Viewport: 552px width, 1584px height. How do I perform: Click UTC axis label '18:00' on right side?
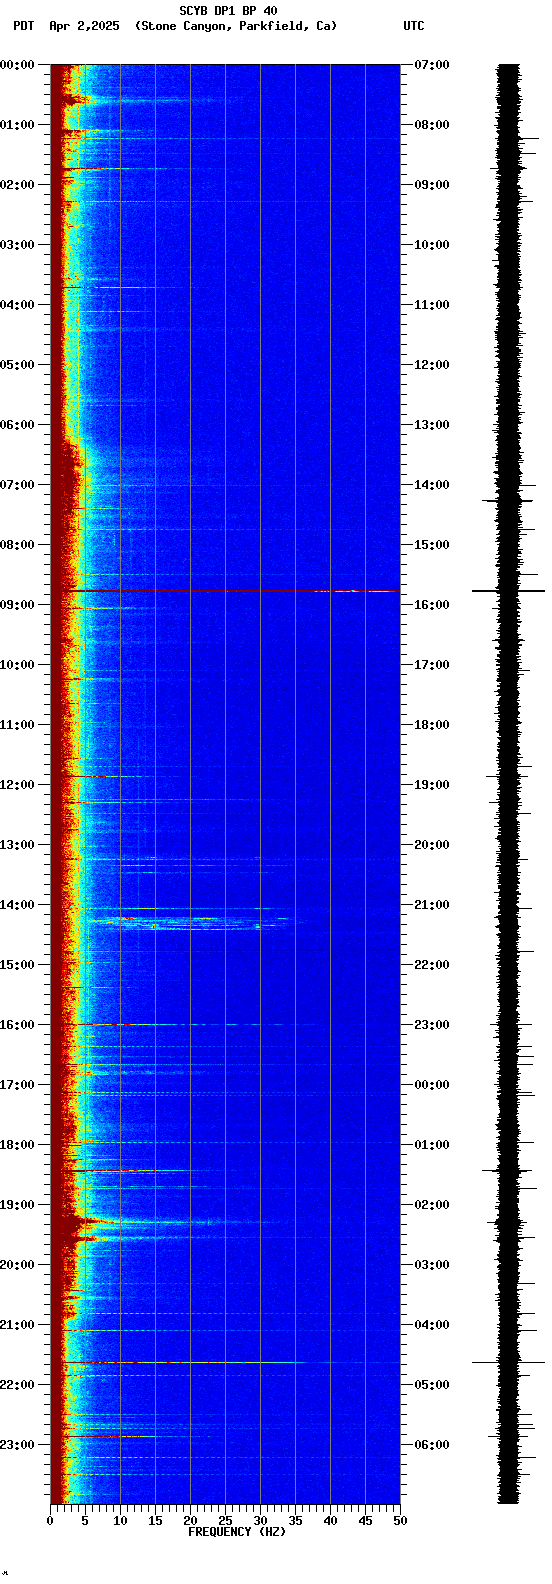coord(432,725)
